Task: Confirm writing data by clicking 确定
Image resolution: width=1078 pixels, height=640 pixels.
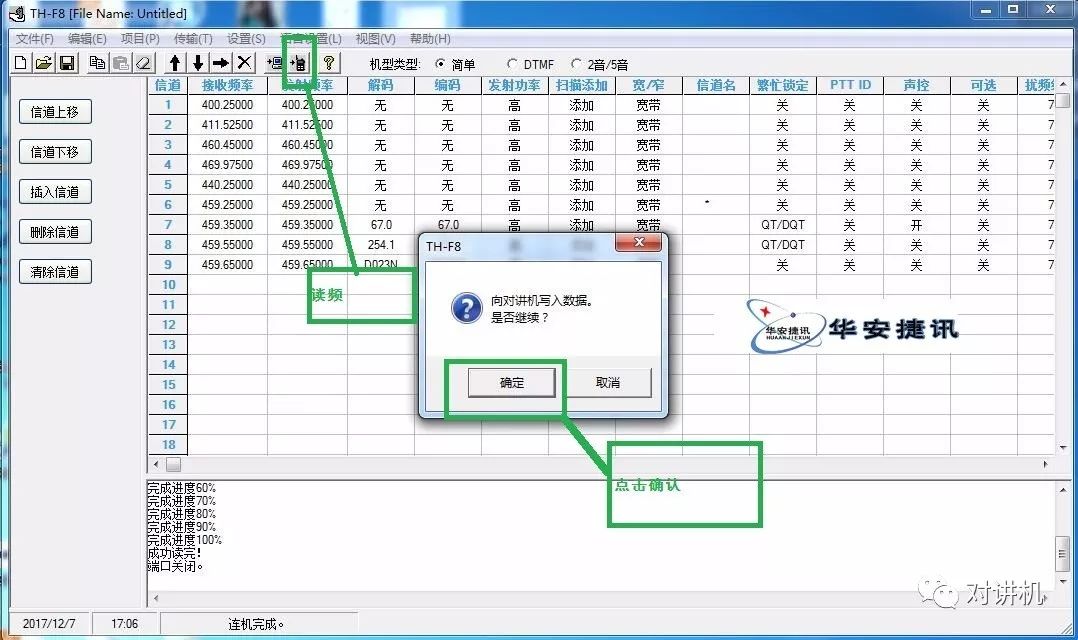Action: pos(511,382)
